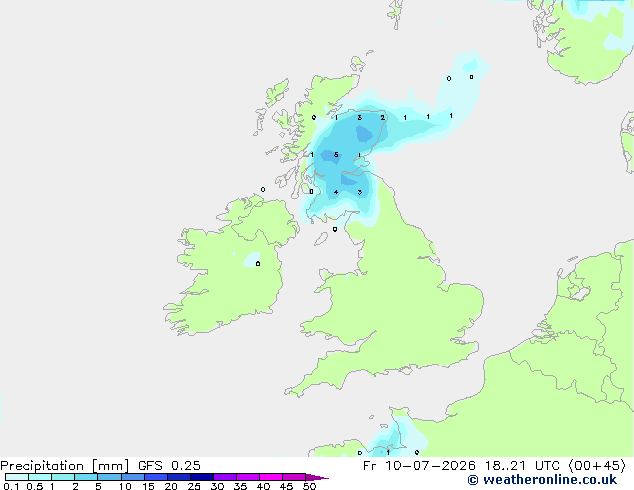Pick the 0.1–0.5 mm palest legend swatch
The height and width of the screenshot is (490, 634).
point(17,477)
